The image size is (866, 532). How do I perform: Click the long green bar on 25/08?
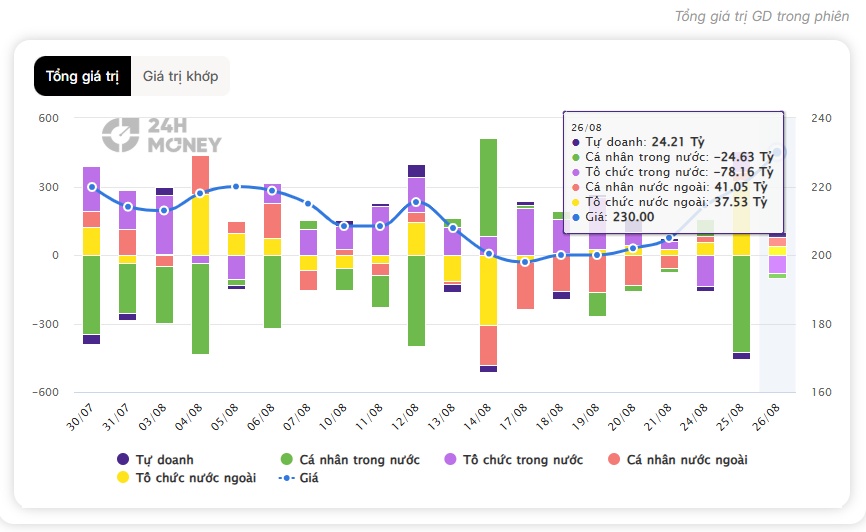741,304
